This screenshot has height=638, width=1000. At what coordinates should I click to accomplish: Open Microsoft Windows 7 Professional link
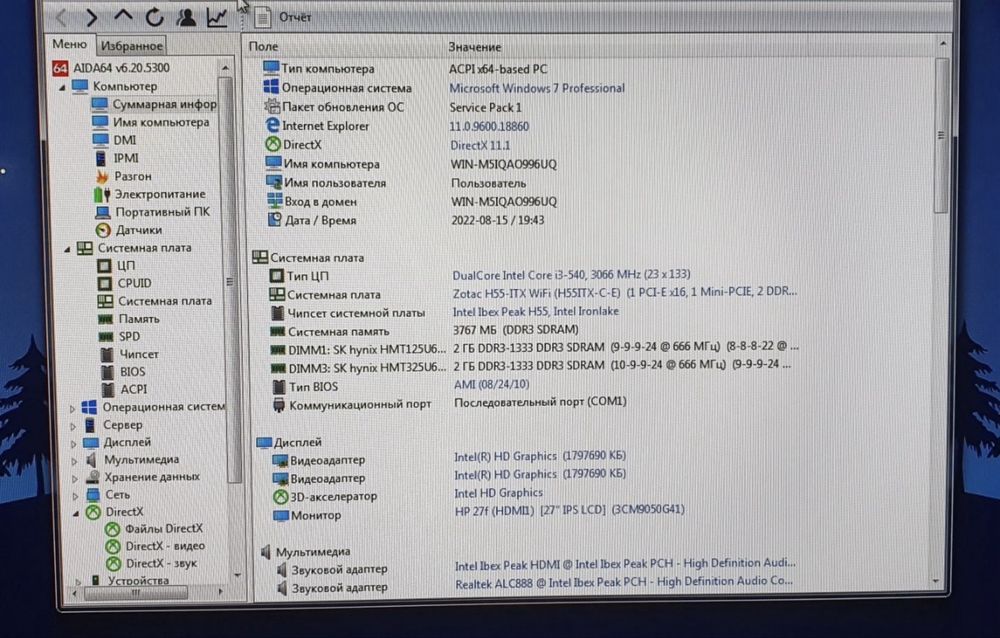(x=537, y=88)
